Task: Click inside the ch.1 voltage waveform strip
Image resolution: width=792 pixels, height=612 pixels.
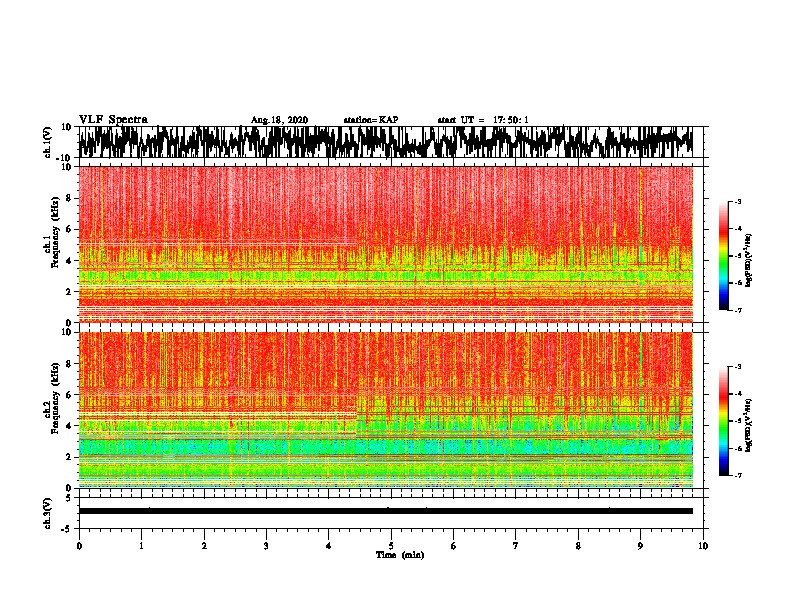Action: click(385, 142)
